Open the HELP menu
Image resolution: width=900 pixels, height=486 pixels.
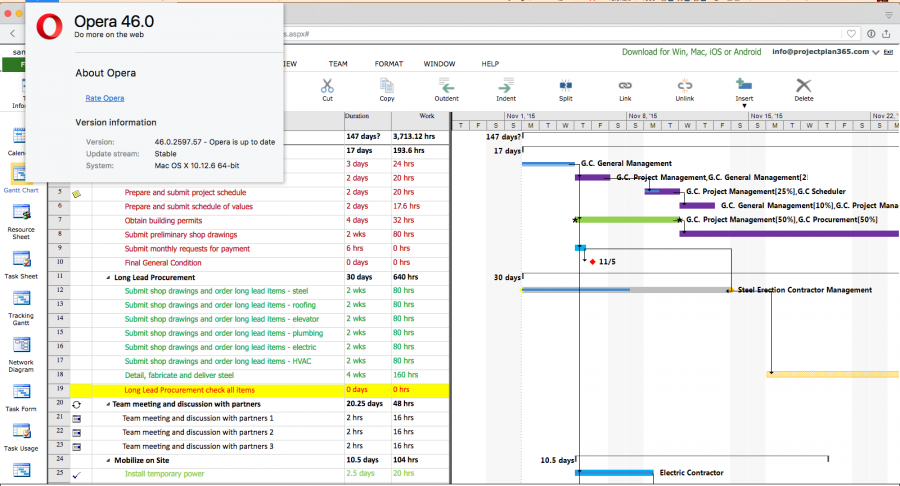pos(490,64)
